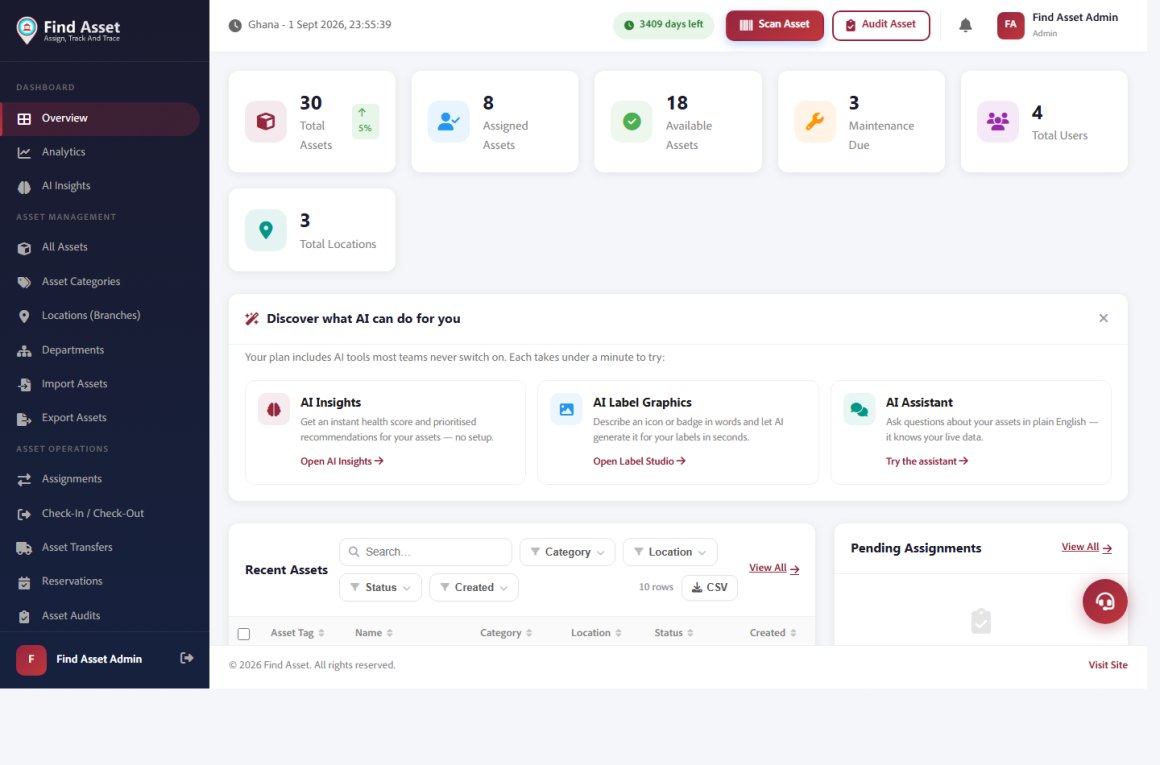Go to Assignments in sidebar
Screen dimensions: 1160x765
point(100,479)
